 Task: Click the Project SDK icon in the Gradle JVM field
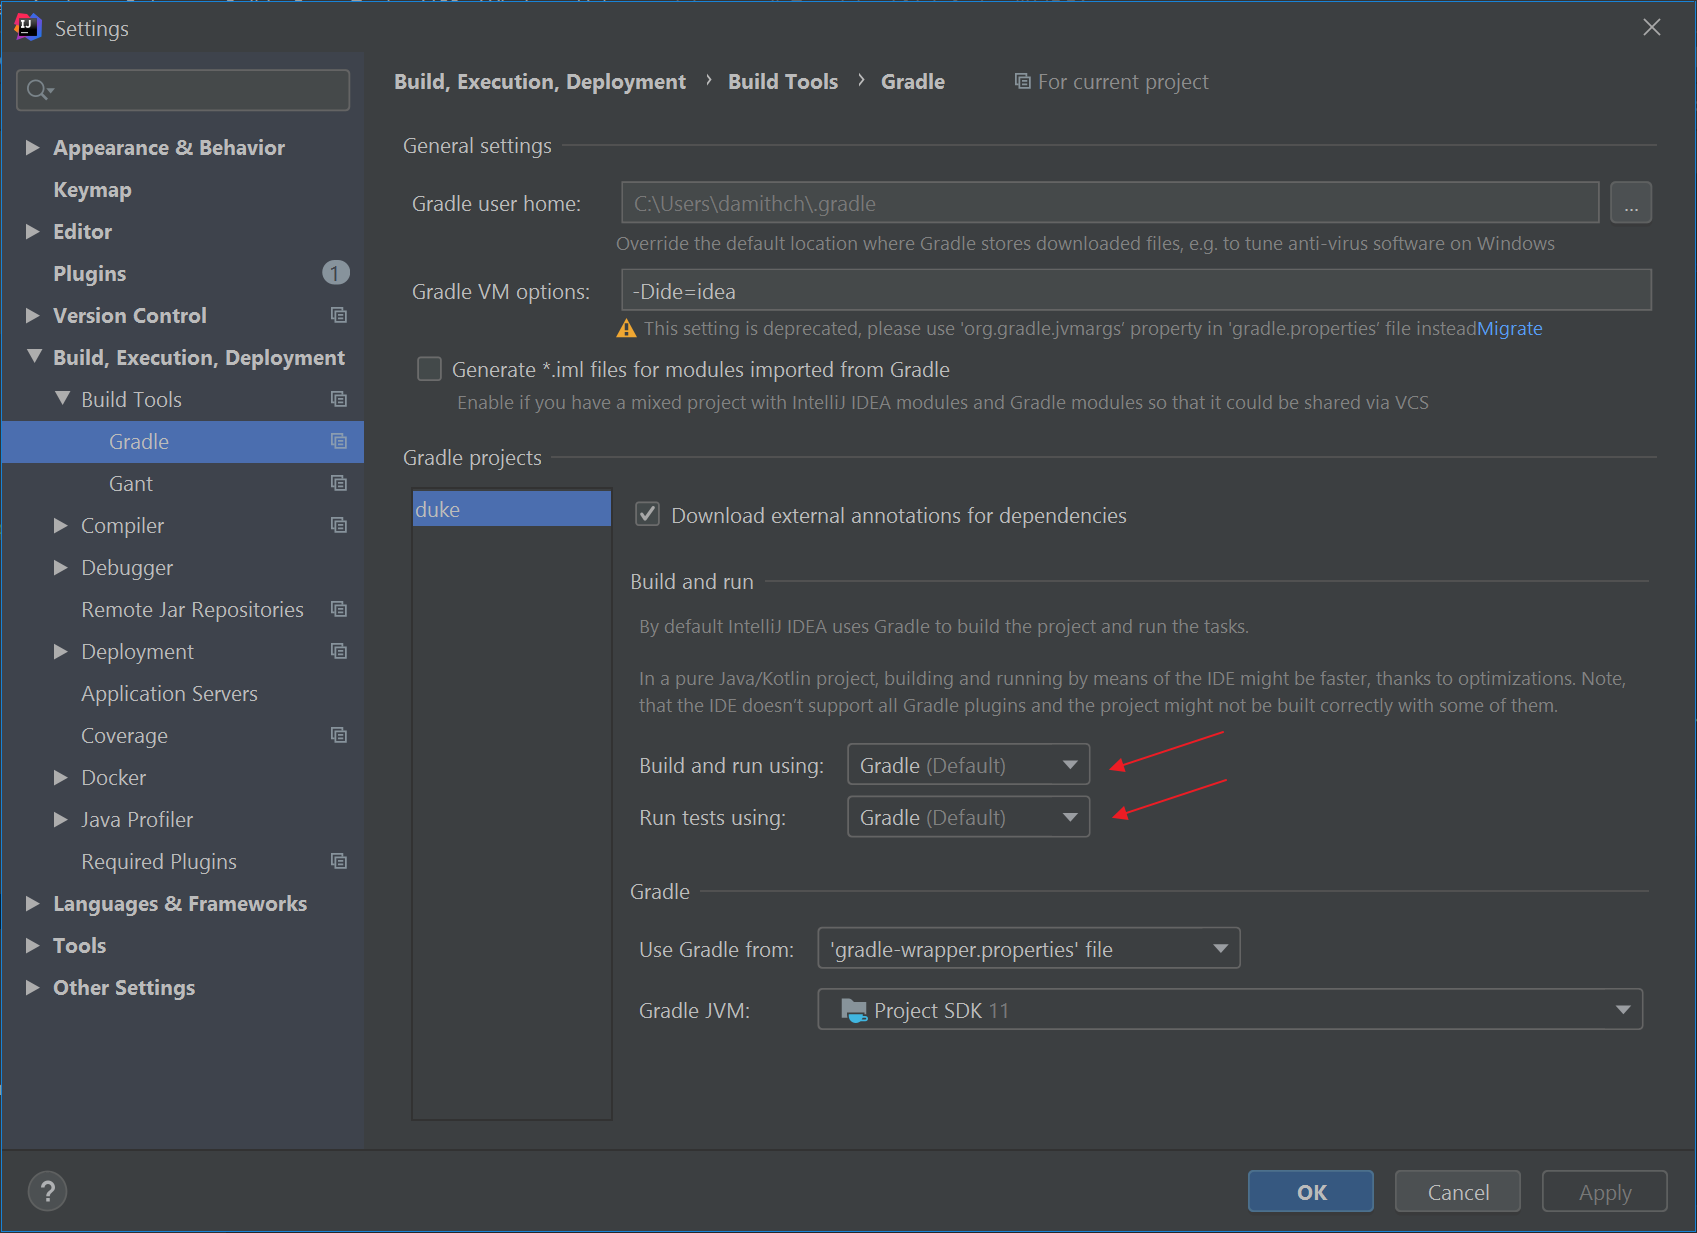853,1009
